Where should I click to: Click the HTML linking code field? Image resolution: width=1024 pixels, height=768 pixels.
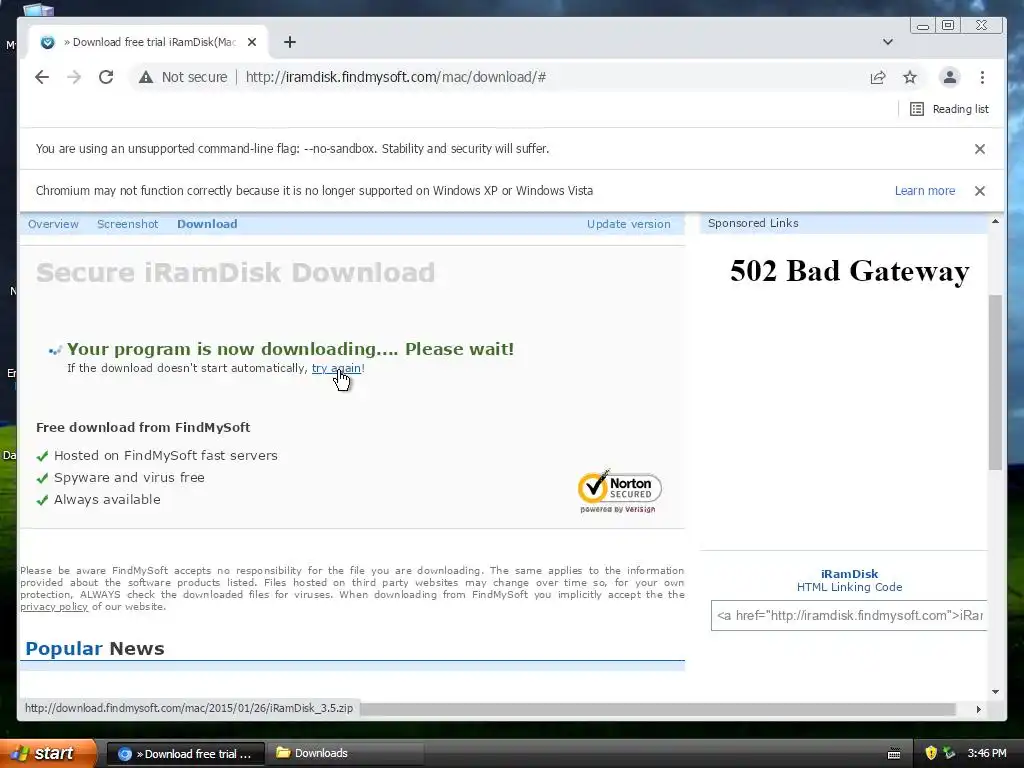[848, 615]
